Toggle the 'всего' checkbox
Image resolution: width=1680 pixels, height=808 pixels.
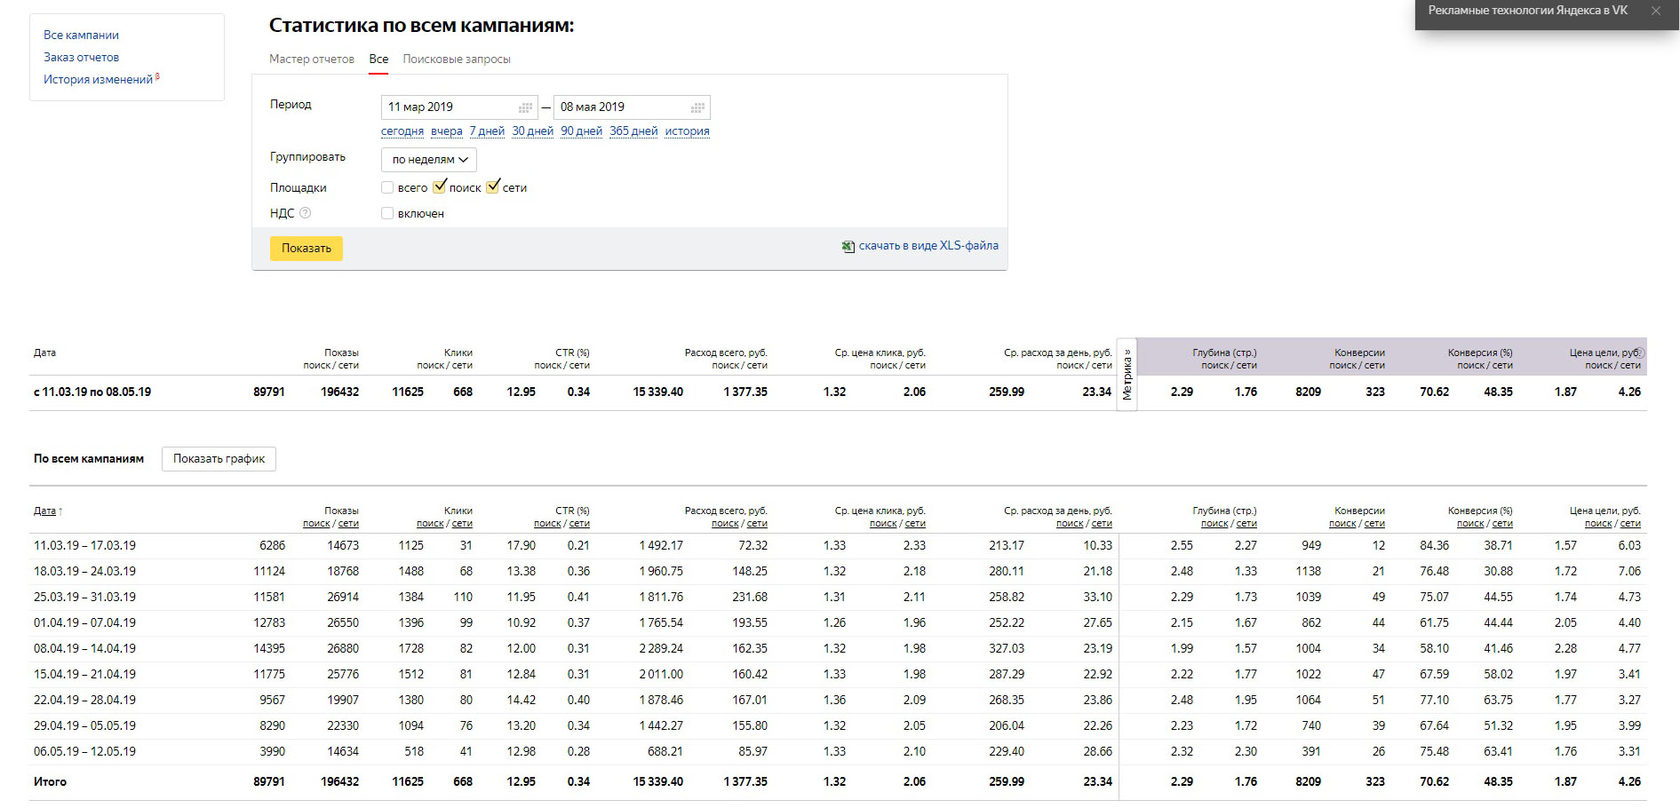tap(388, 188)
